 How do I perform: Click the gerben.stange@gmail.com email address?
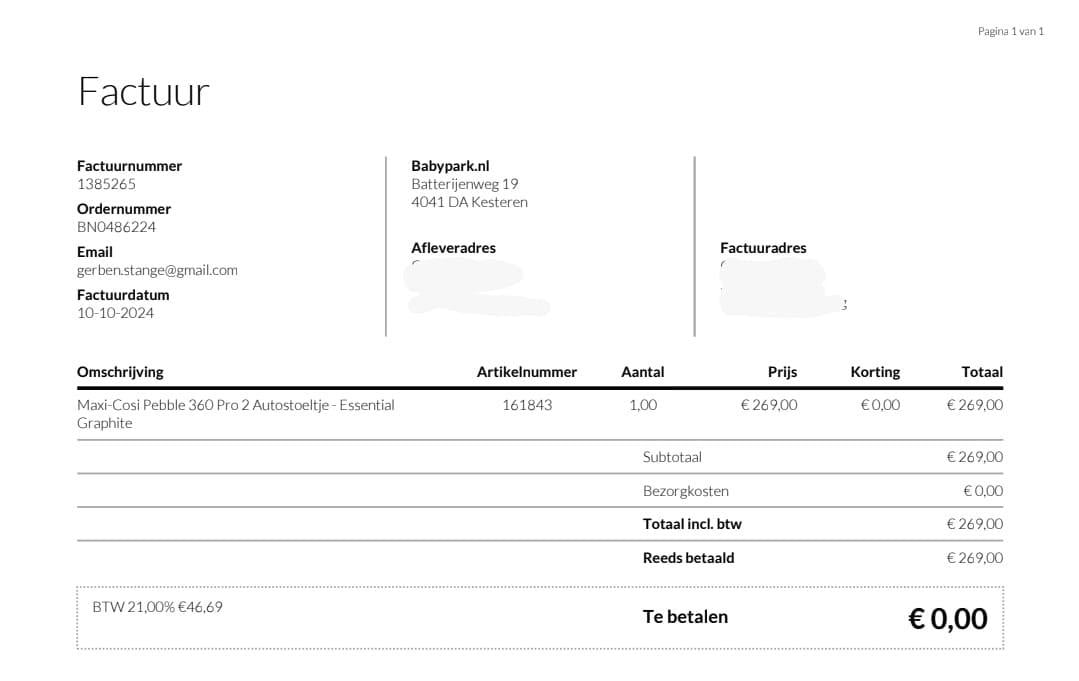(x=157, y=270)
